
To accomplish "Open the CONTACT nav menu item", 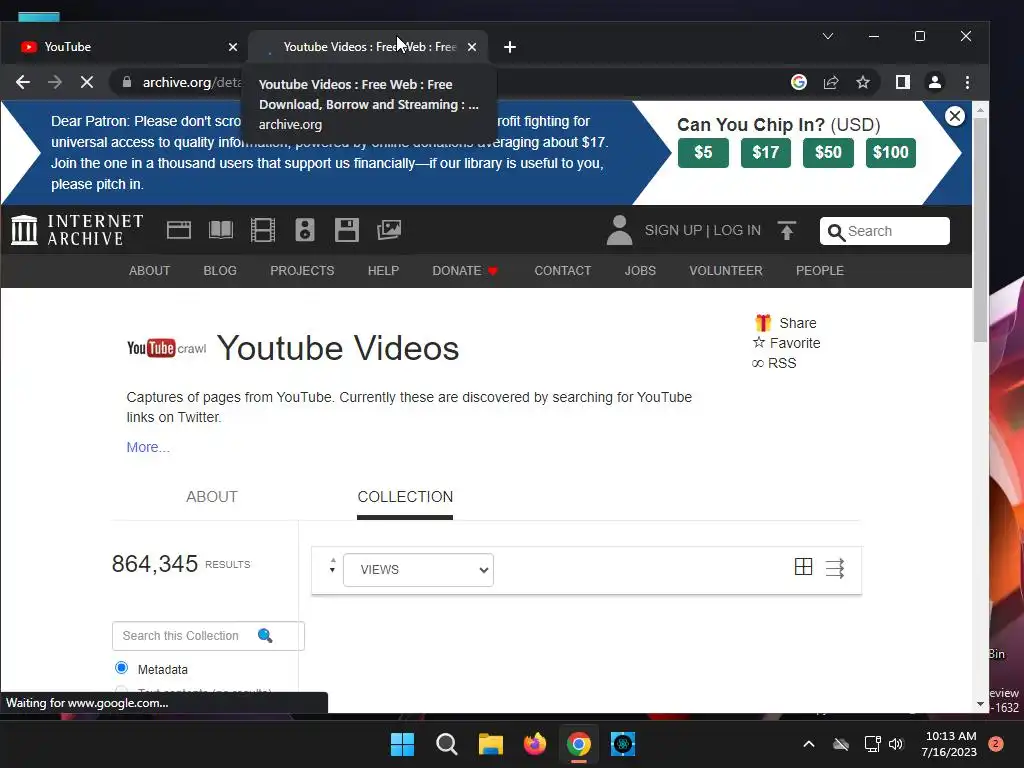I will click(563, 270).
